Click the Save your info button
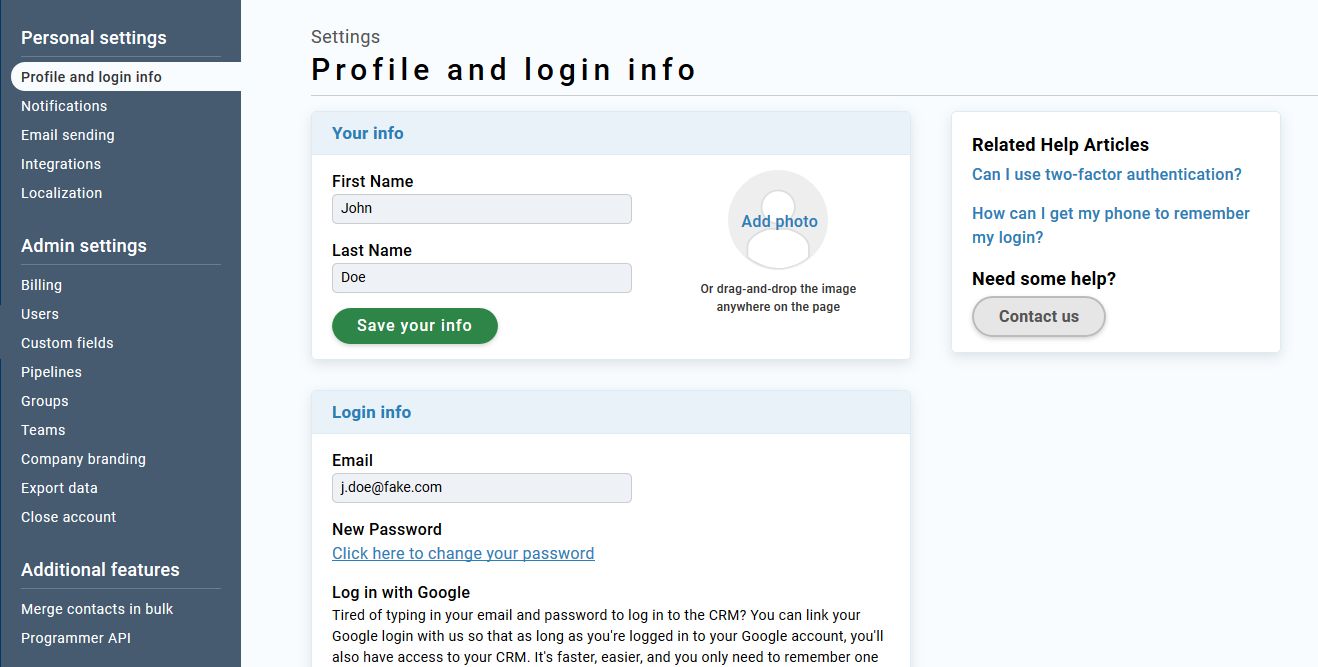1318x667 pixels. (414, 326)
